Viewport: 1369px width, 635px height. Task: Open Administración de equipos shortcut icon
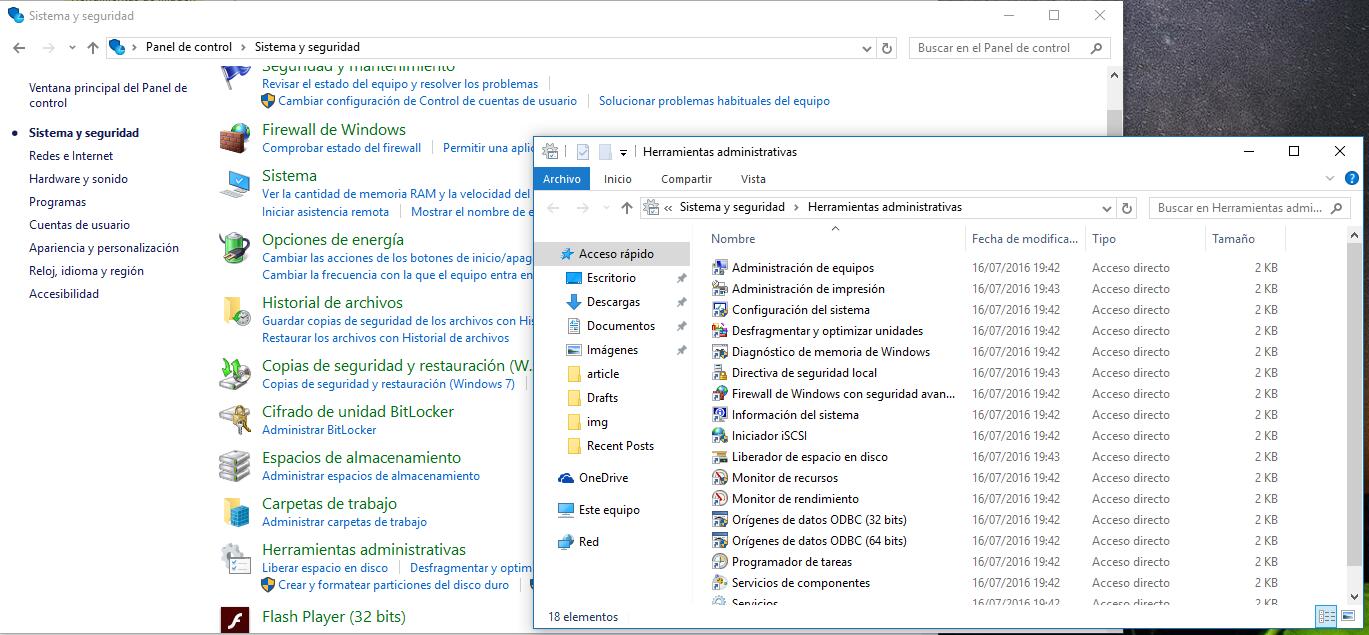click(x=719, y=267)
